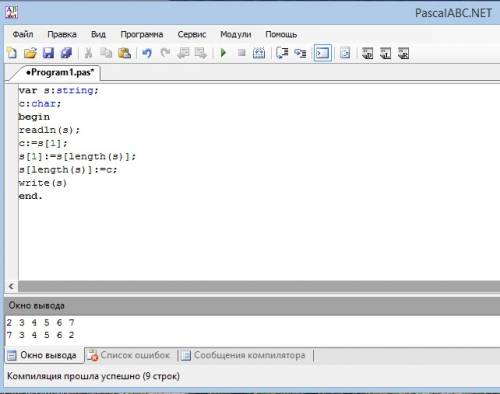Paste from clipboard using the toolbar icon

pos(124,53)
